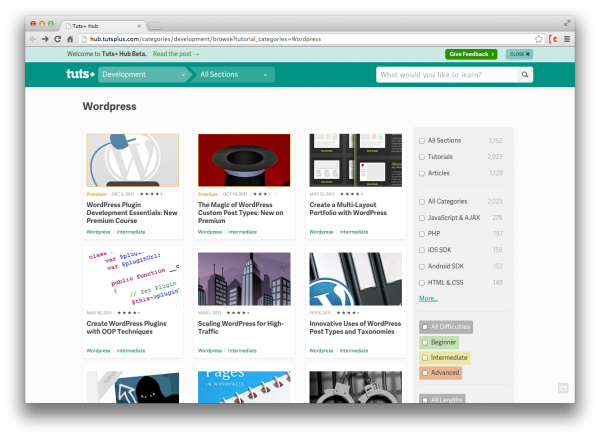Screen dimensions: 600x438
Task: Expand more categories via More link
Action: tap(428, 298)
